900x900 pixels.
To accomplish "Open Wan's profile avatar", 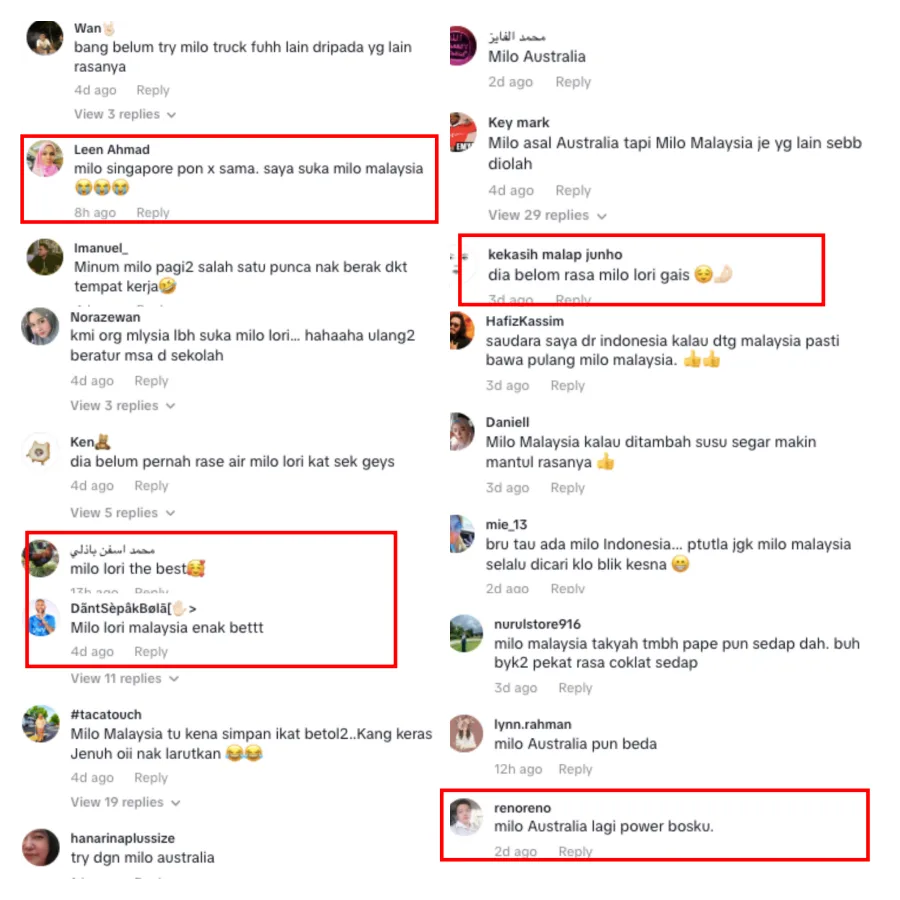I will coord(45,38).
